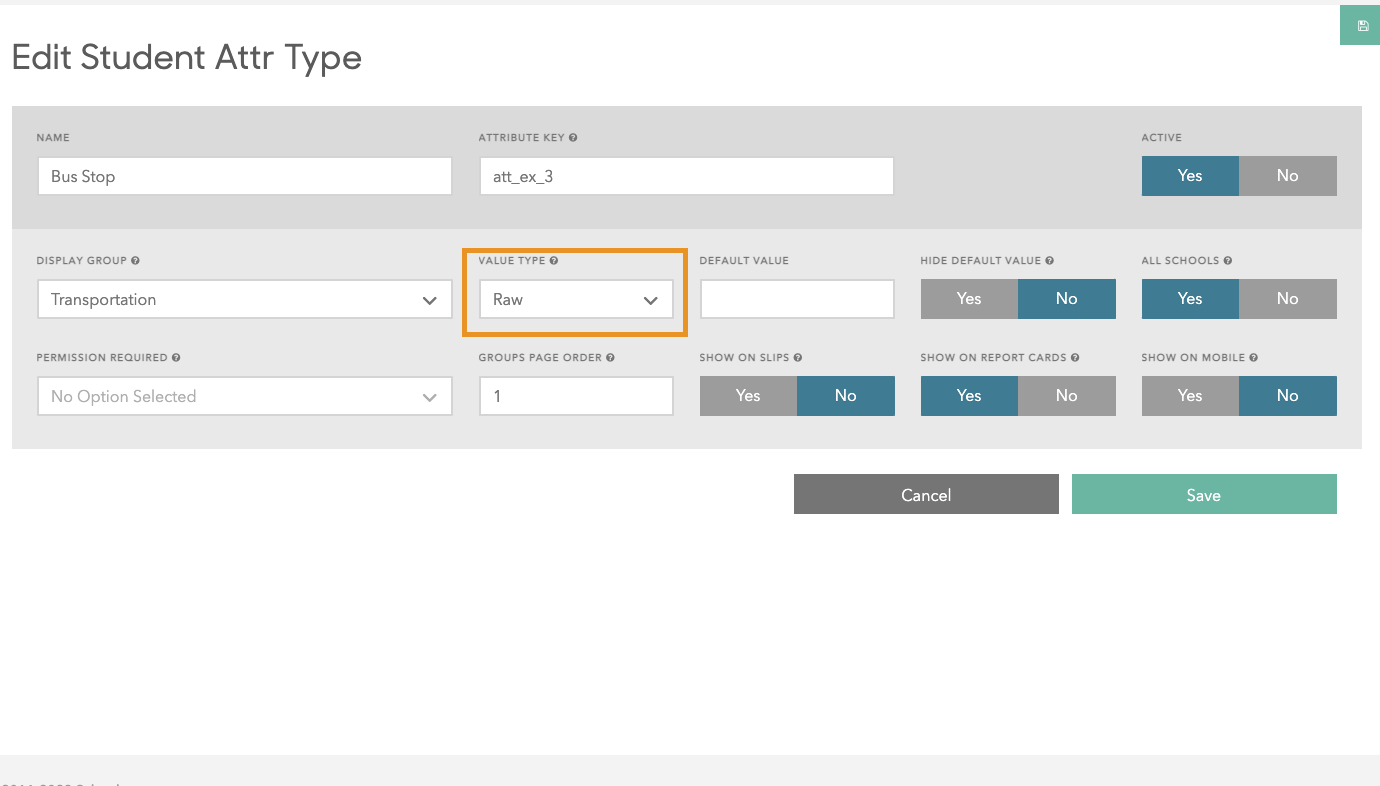Click the Name field containing Bus Stop
The height and width of the screenshot is (786, 1380).
(x=244, y=177)
